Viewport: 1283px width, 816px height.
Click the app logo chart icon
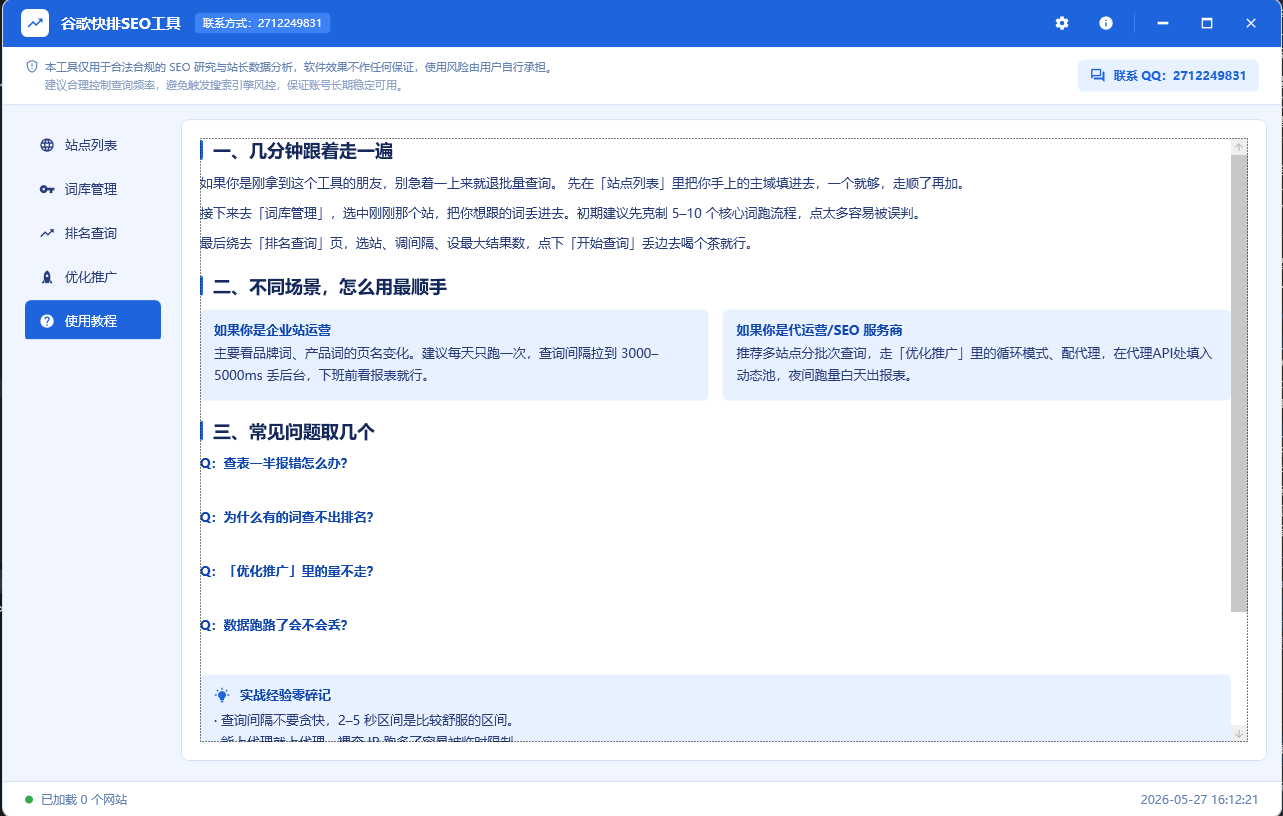(x=35, y=23)
